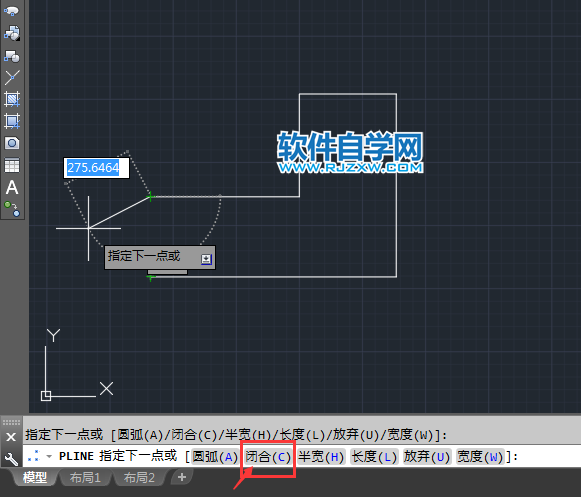Open command line customize wrench icon
This screenshot has width=581, height=497.
pos(11,459)
